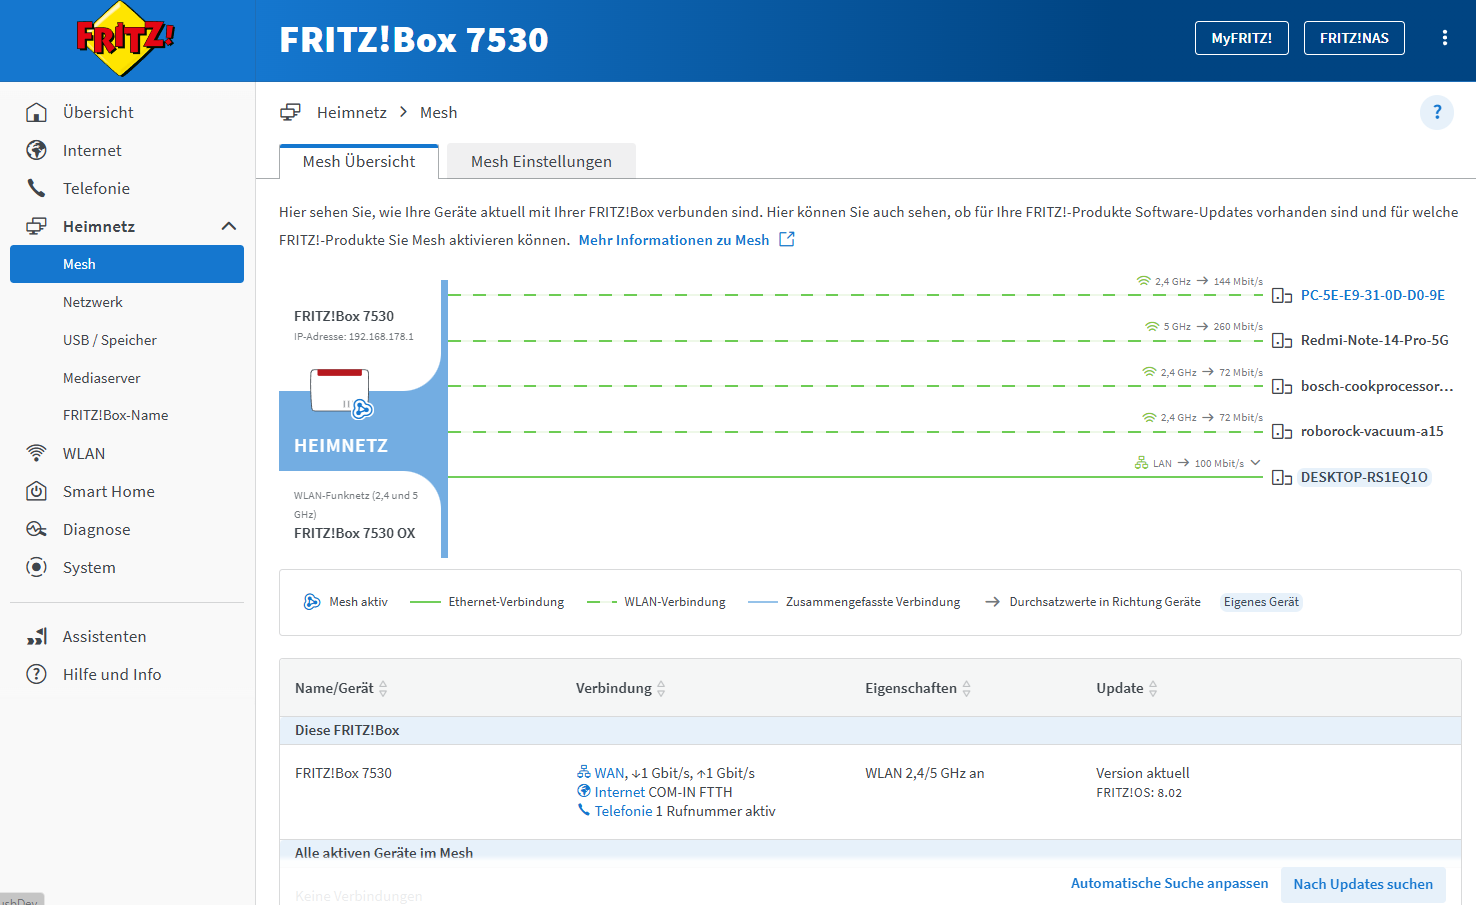The image size is (1476, 905).
Task: Open Mediaserver submenu item
Action: [x=102, y=378]
